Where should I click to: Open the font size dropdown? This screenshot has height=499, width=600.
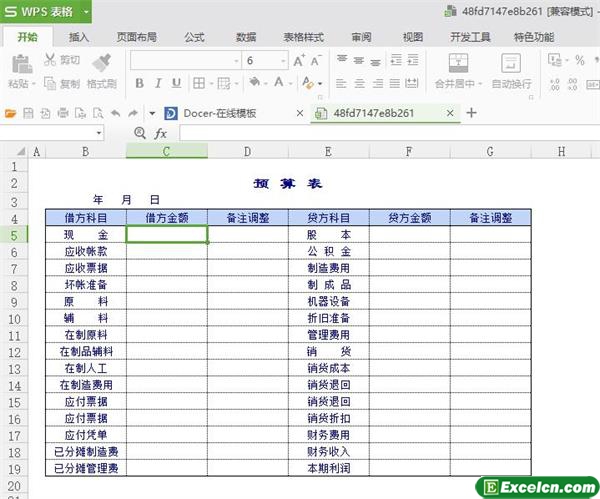point(283,61)
